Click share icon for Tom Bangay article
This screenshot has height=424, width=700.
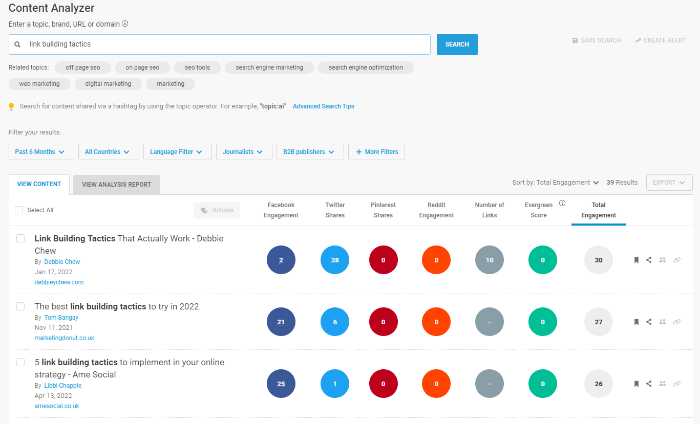tap(649, 322)
